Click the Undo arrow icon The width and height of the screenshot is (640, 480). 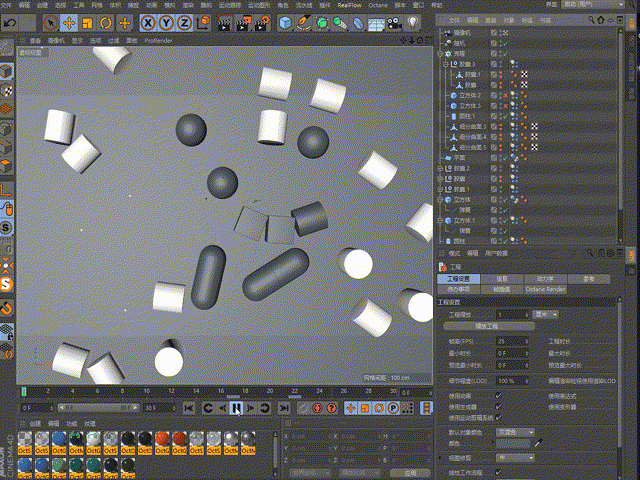click(x=10, y=23)
